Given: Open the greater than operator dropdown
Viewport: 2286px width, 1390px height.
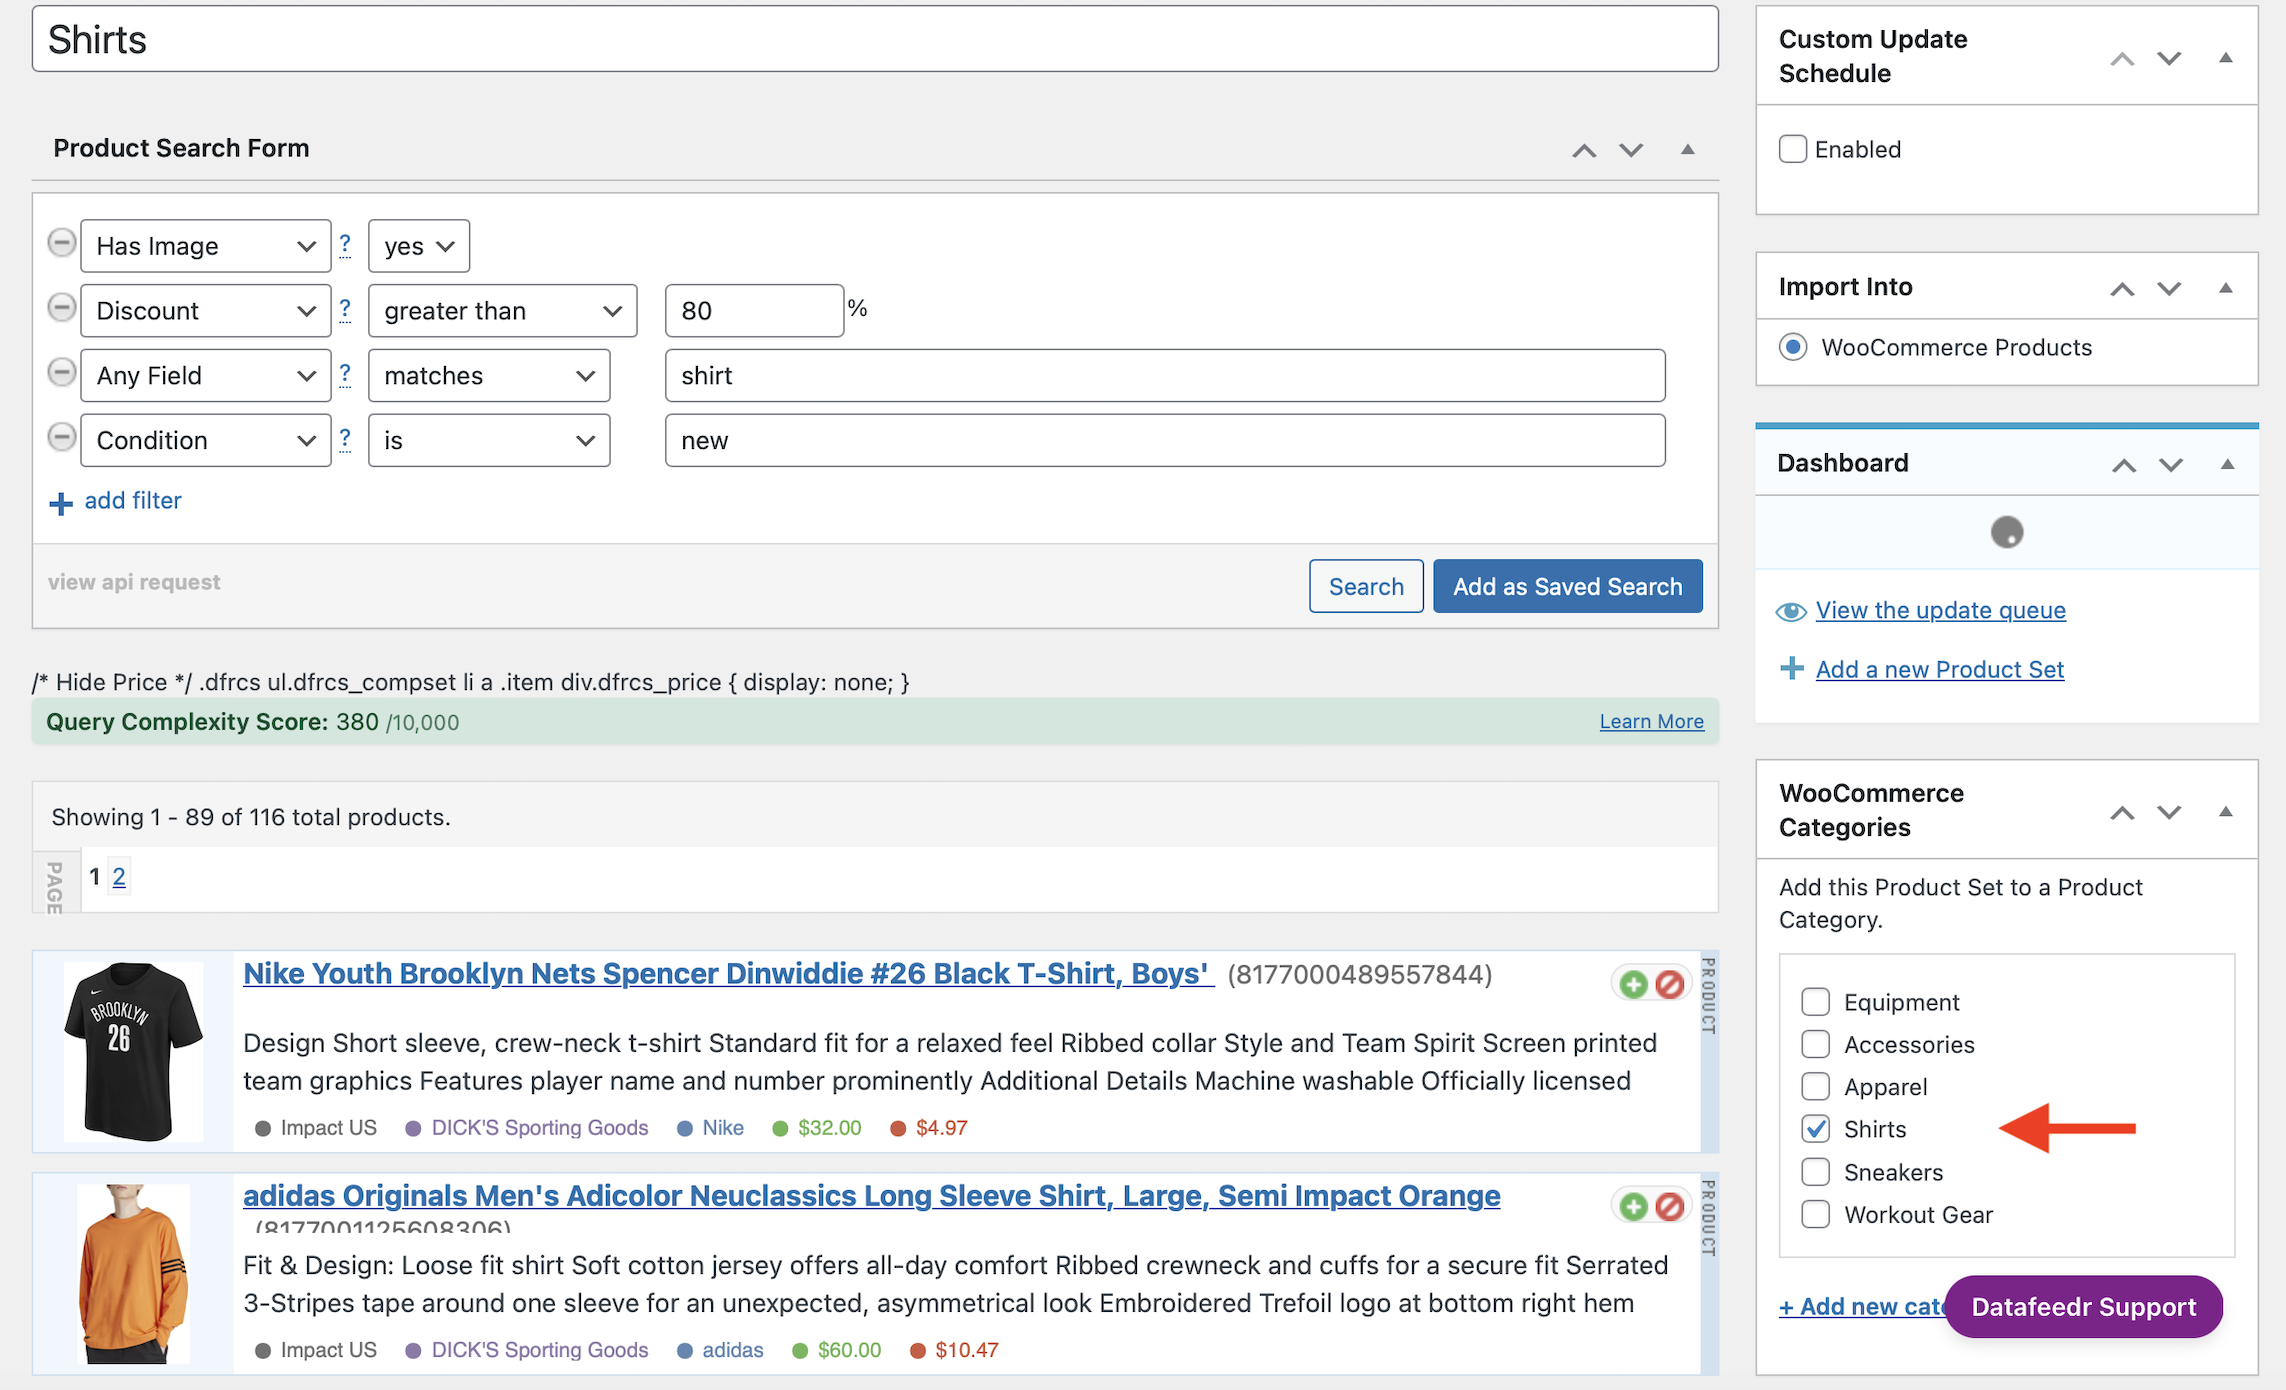Looking at the screenshot, I should [503, 311].
